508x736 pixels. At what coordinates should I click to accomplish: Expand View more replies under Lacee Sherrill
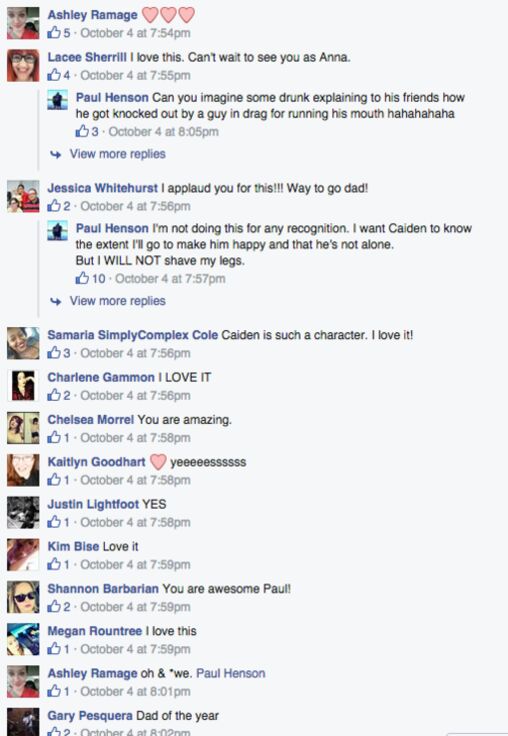117,154
